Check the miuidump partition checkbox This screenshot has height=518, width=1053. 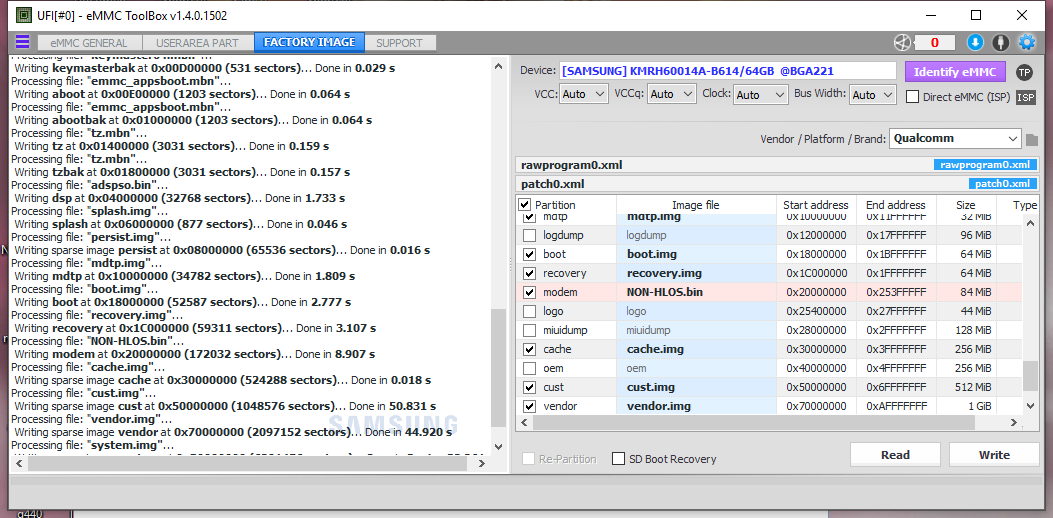pyautogui.click(x=530, y=330)
